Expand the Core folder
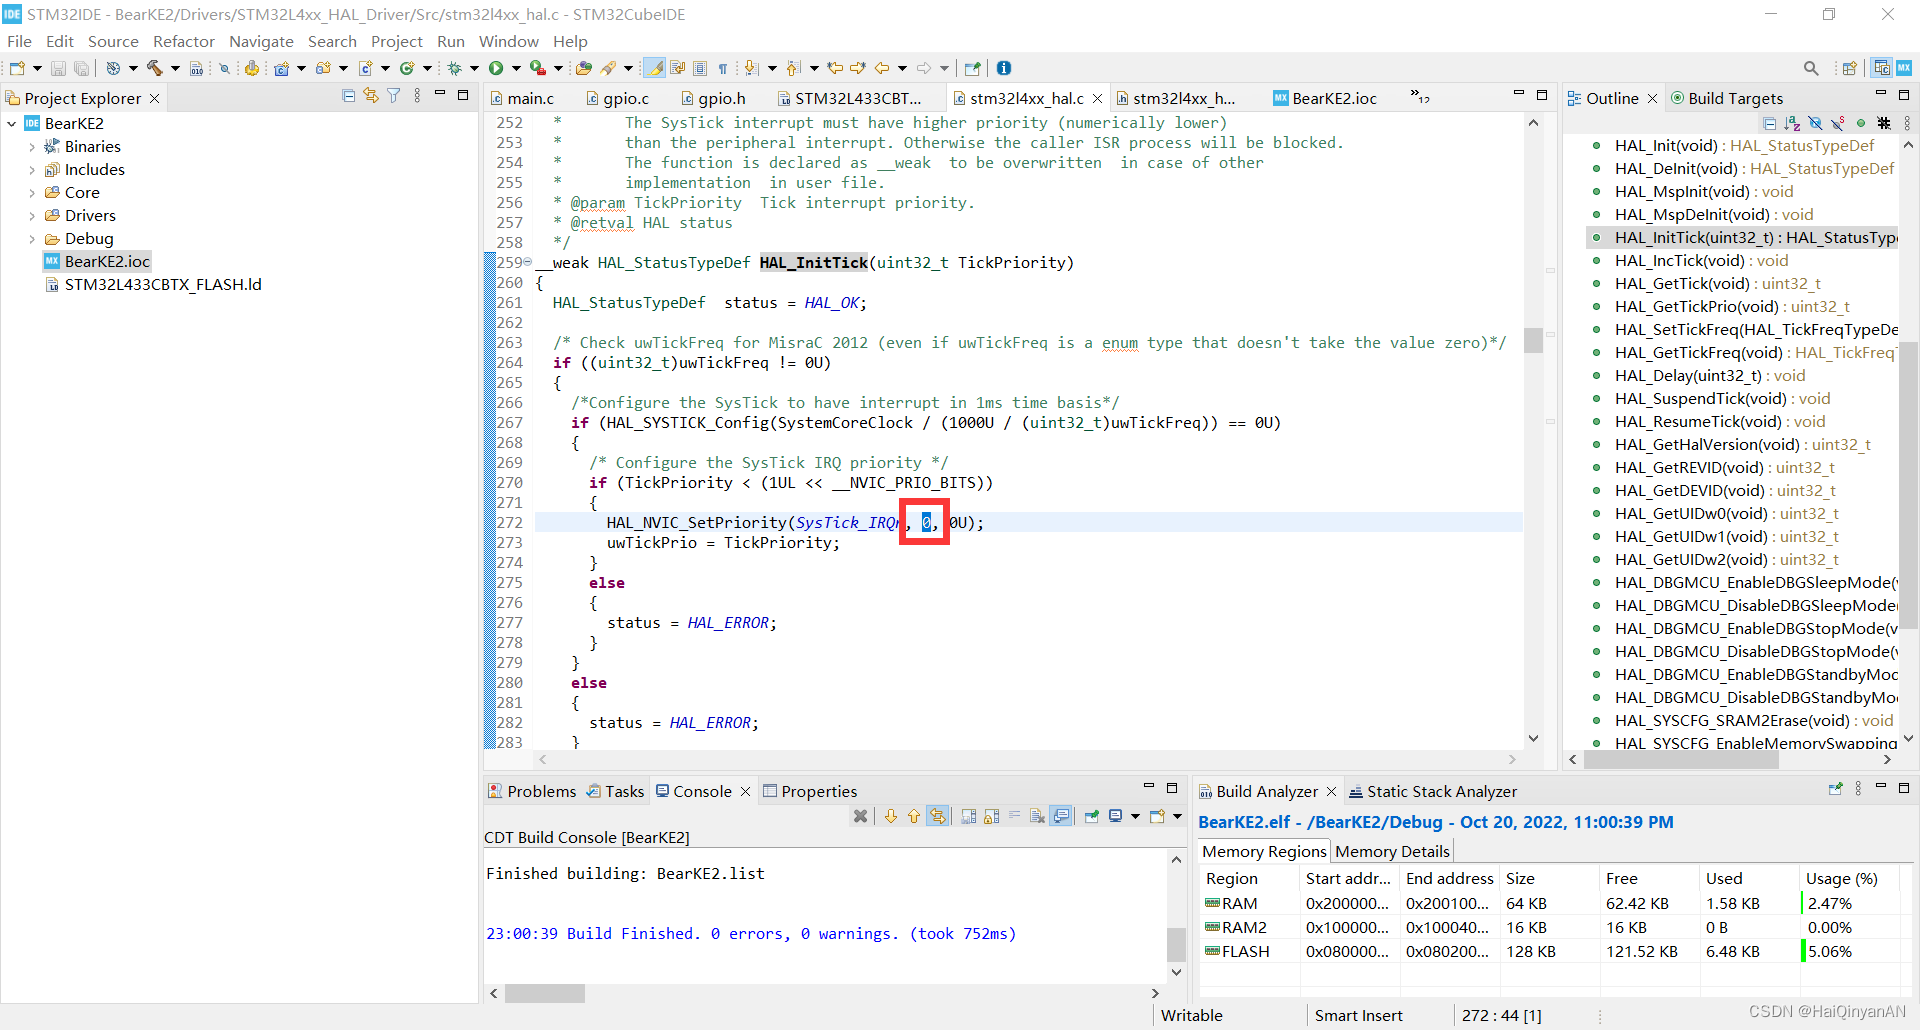 click(32, 192)
